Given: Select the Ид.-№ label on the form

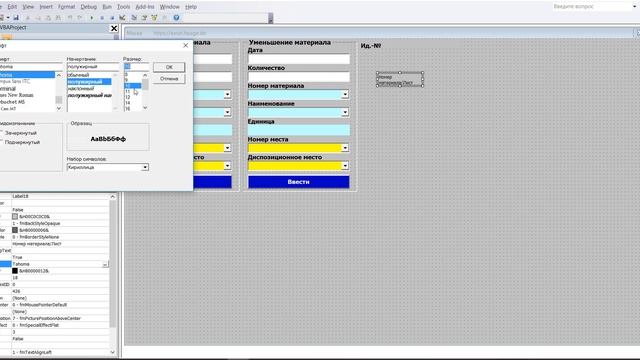Looking at the screenshot, I should pyautogui.click(x=371, y=46).
